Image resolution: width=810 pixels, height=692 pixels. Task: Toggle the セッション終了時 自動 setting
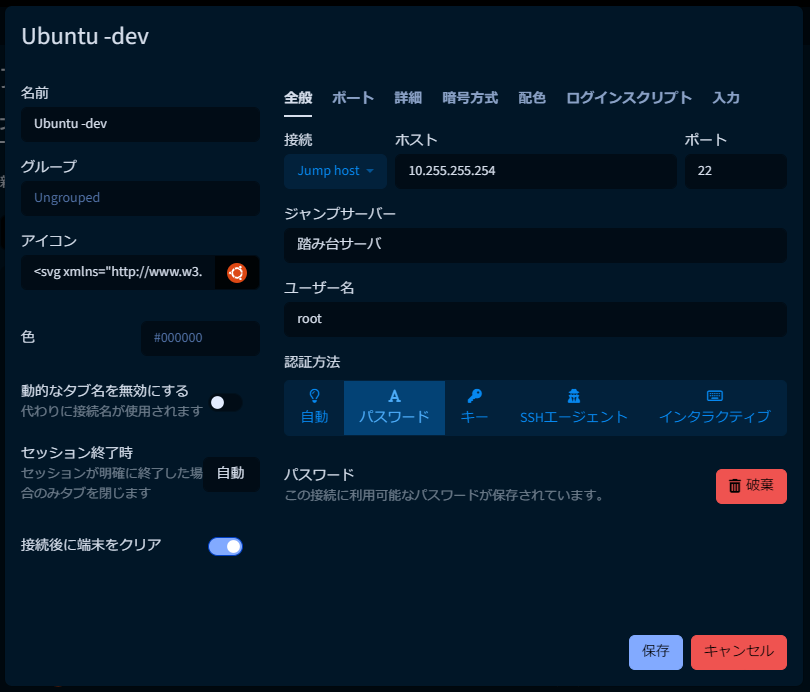[232, 474]
